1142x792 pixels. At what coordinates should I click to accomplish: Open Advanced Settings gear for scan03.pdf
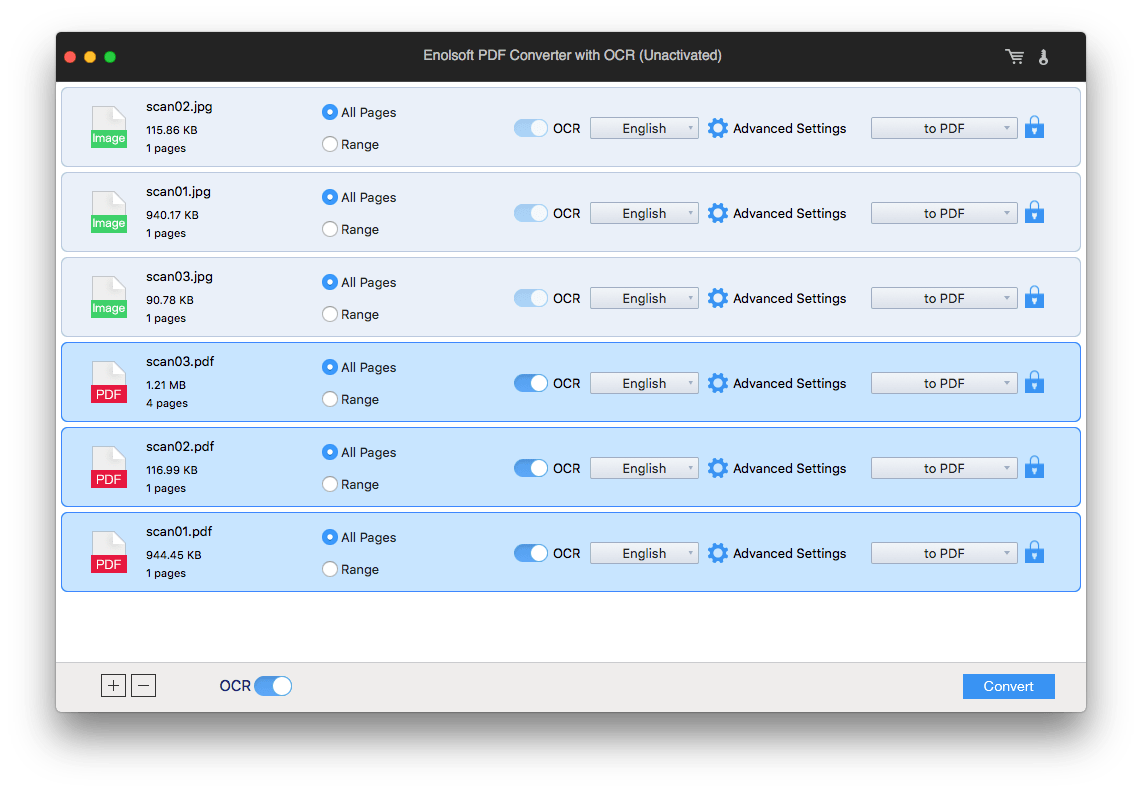[717, 383]
